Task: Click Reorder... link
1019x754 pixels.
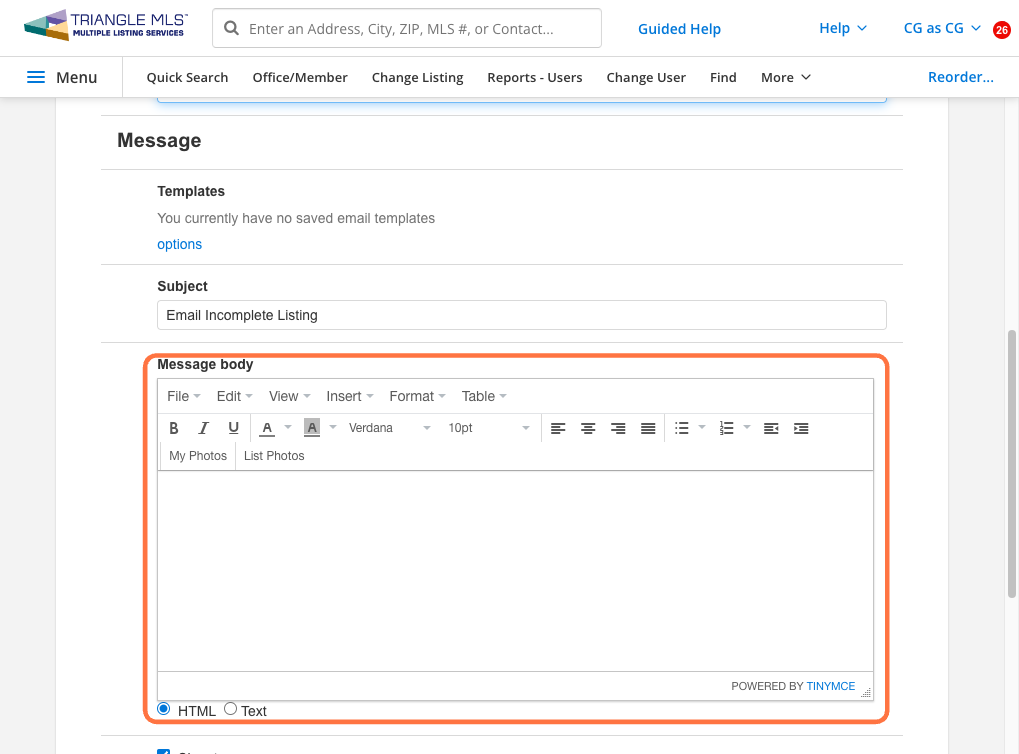Action: click(x=961, y=77)
